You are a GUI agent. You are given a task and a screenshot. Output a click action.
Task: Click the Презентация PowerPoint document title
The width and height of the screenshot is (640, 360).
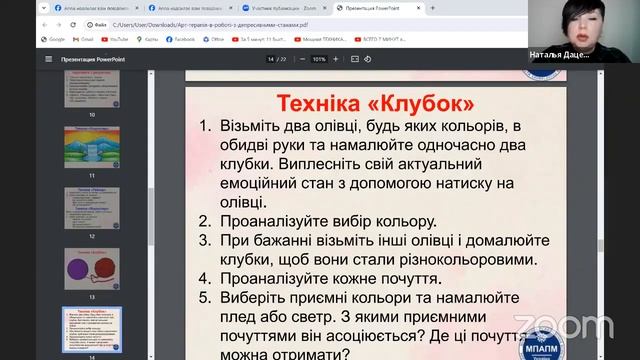[93, 59]
